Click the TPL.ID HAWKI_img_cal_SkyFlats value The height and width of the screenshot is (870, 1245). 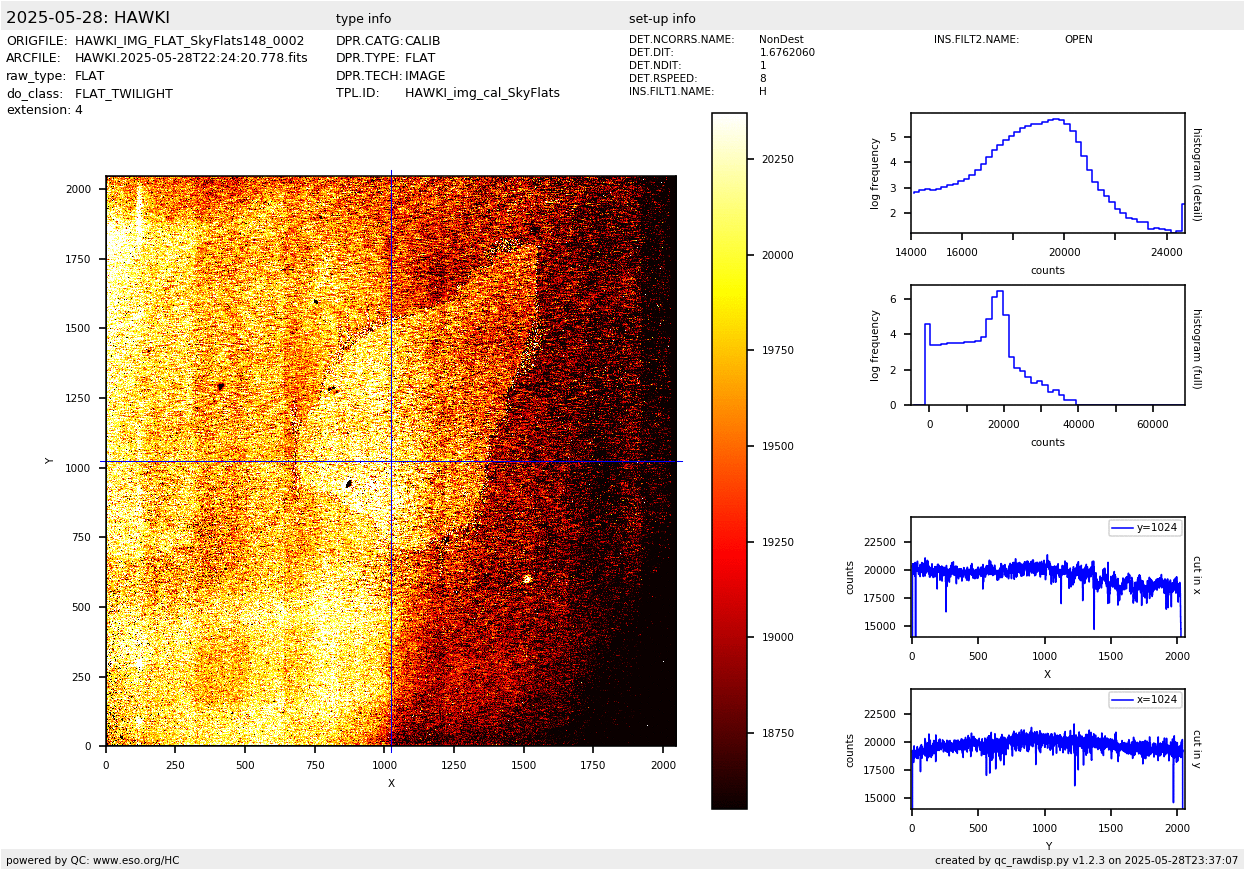pos(482,93)
